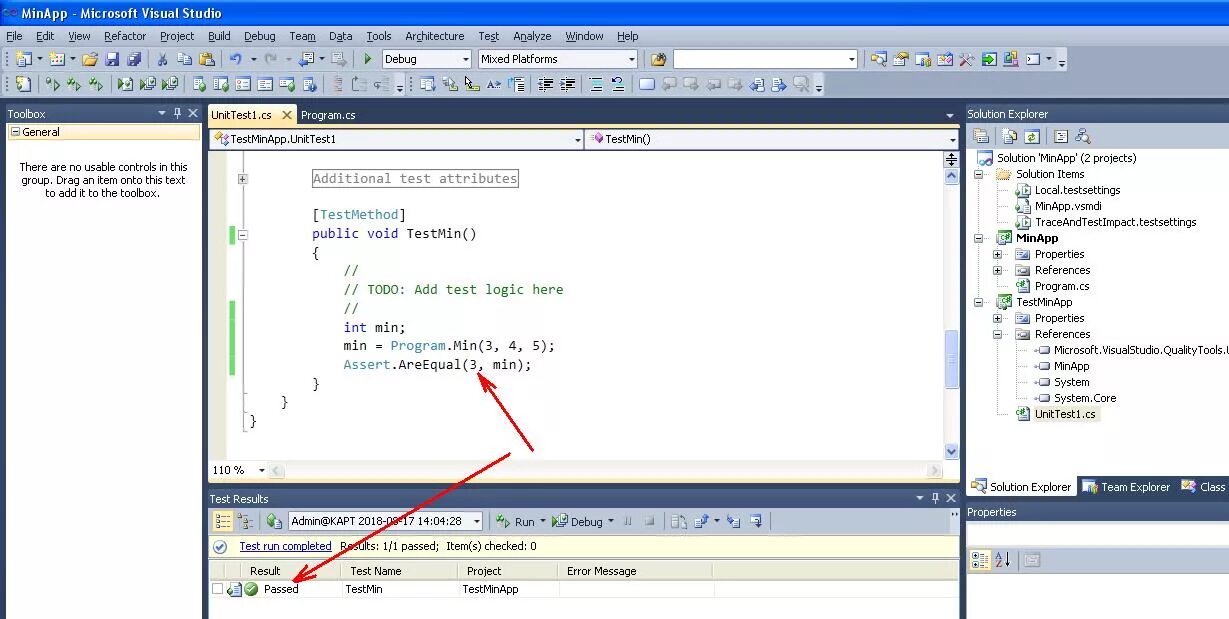Toggle auto-hide pin on Toolbox panel
Screen dimensions: 1229x619
[x=178, y=114]
